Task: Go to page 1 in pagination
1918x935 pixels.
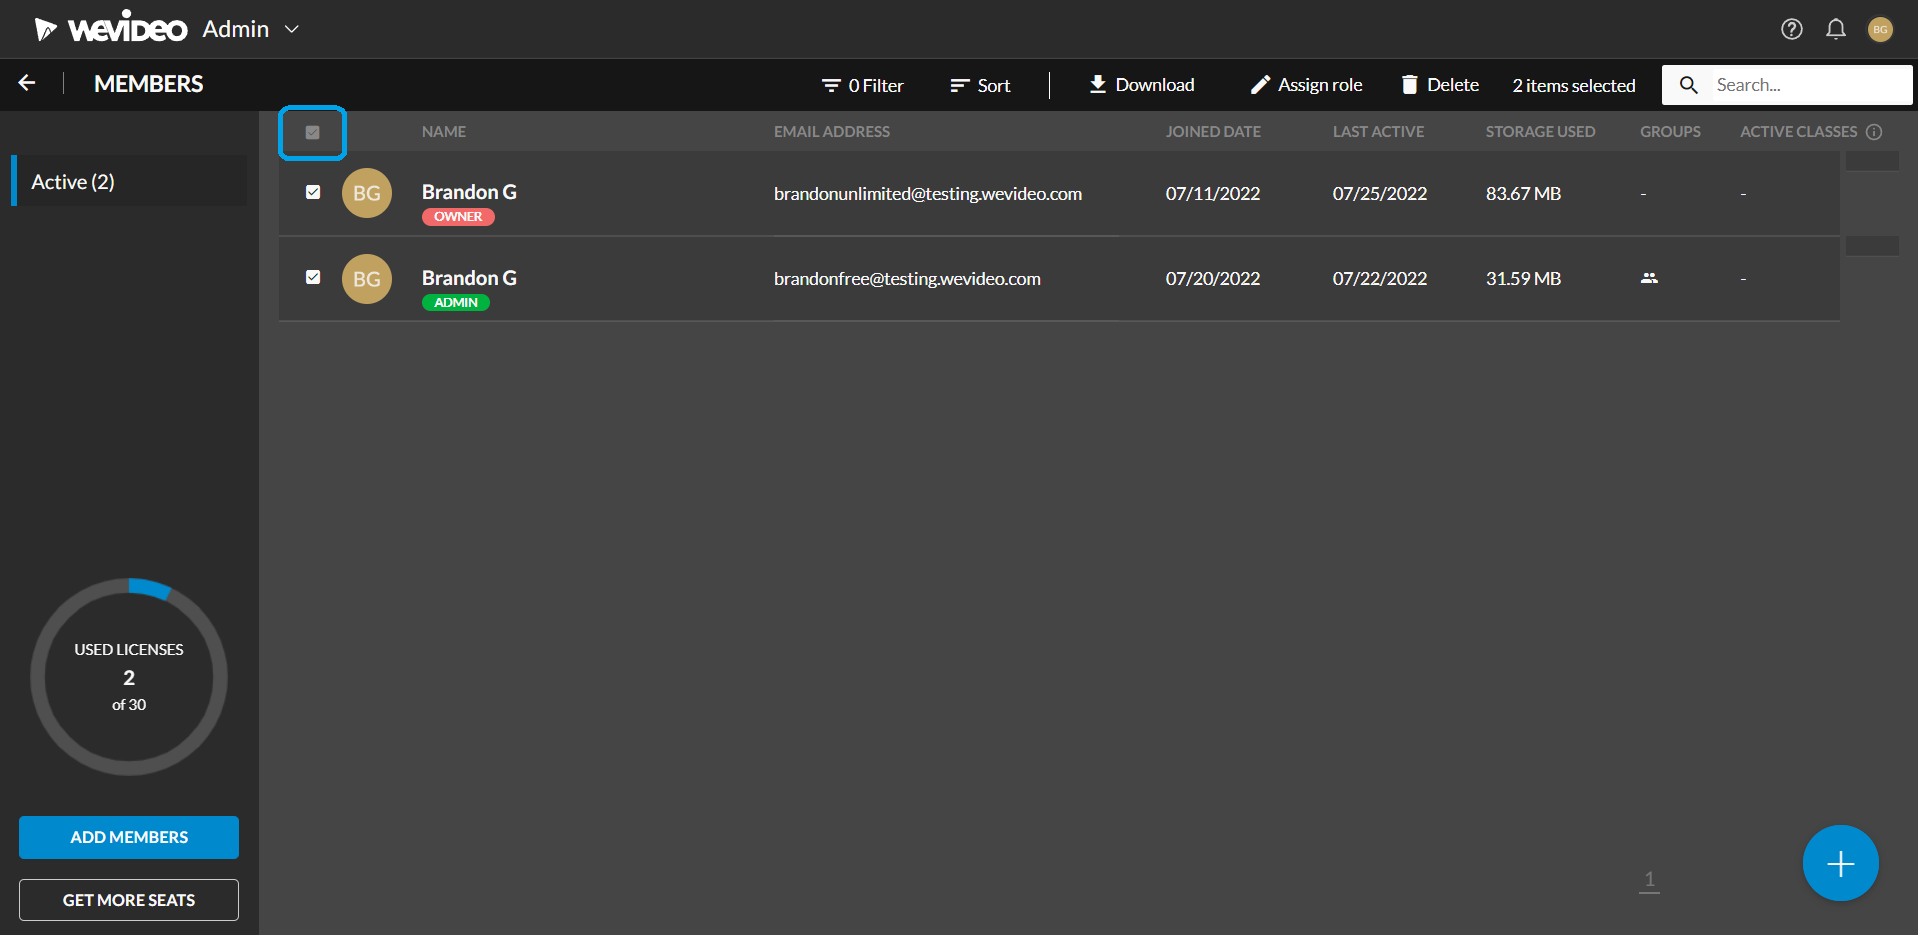Action: point(1650,880)
